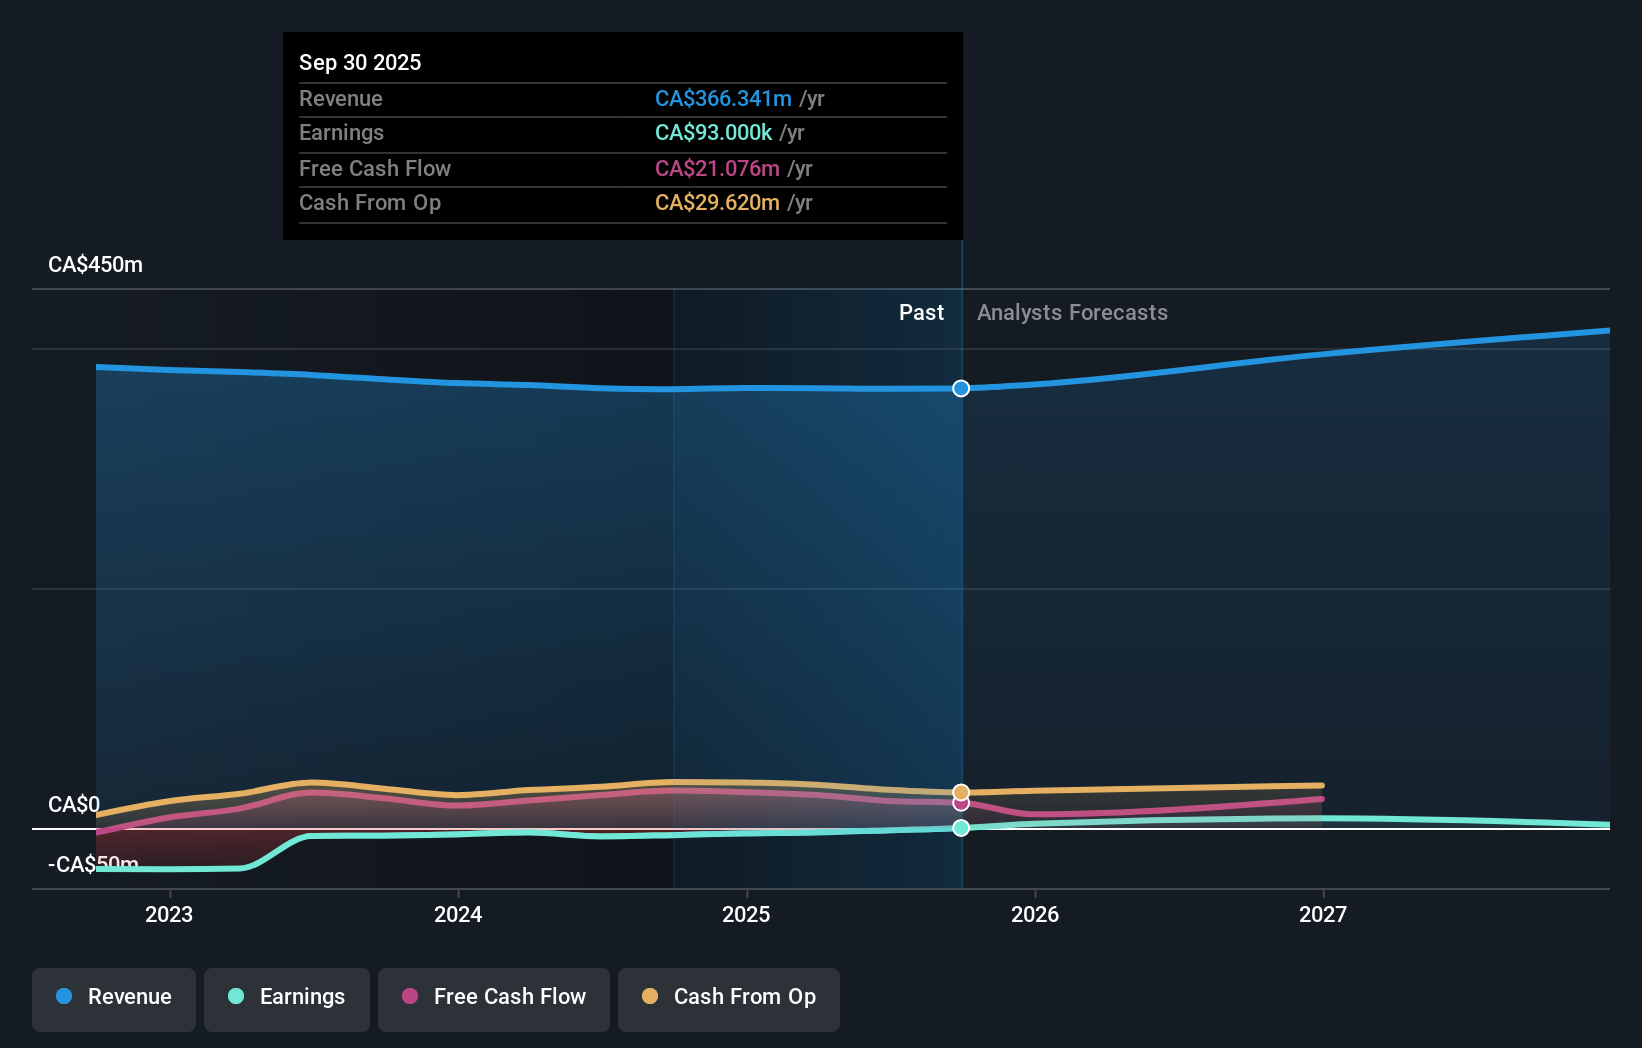Click the CA$366.341m revenue value link
The height and width of the screenshot is (1048, 1642).
click(x=723, y=99)
